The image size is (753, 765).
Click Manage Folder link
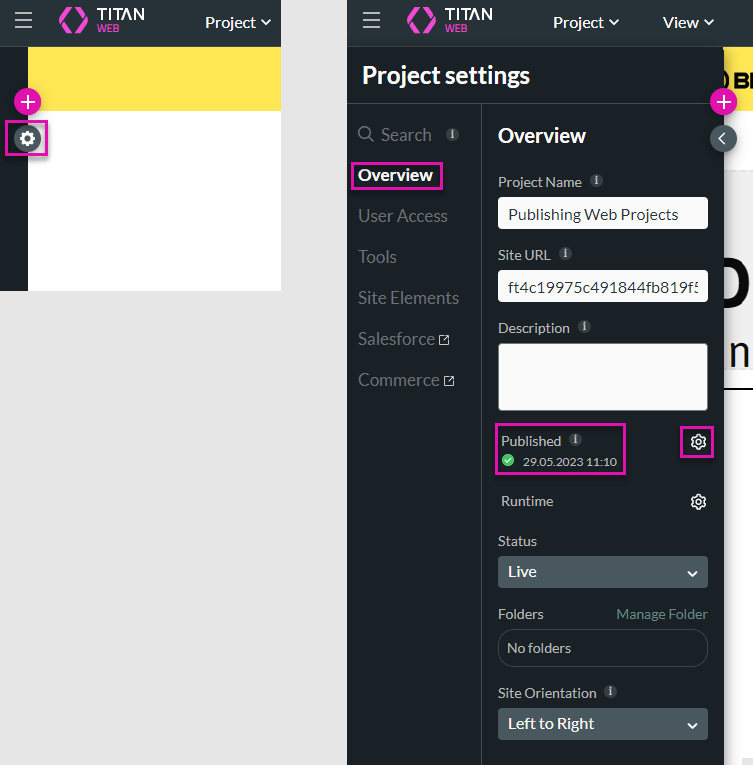point(662,614)
